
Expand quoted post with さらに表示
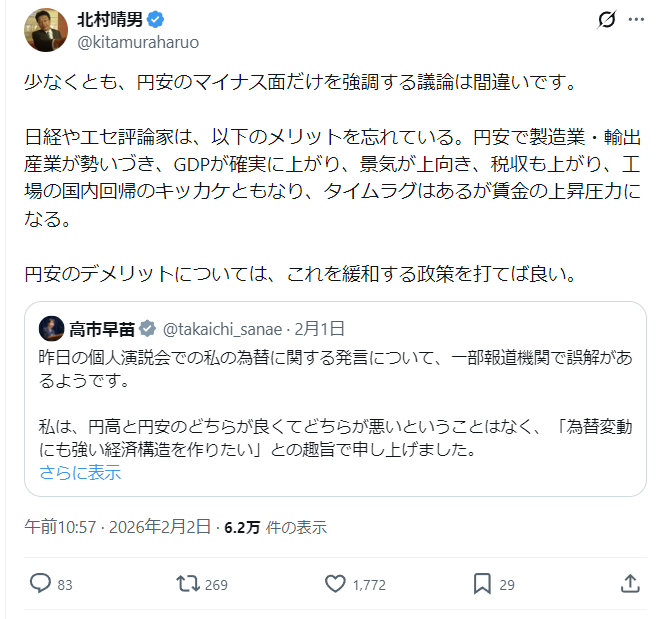80,474
